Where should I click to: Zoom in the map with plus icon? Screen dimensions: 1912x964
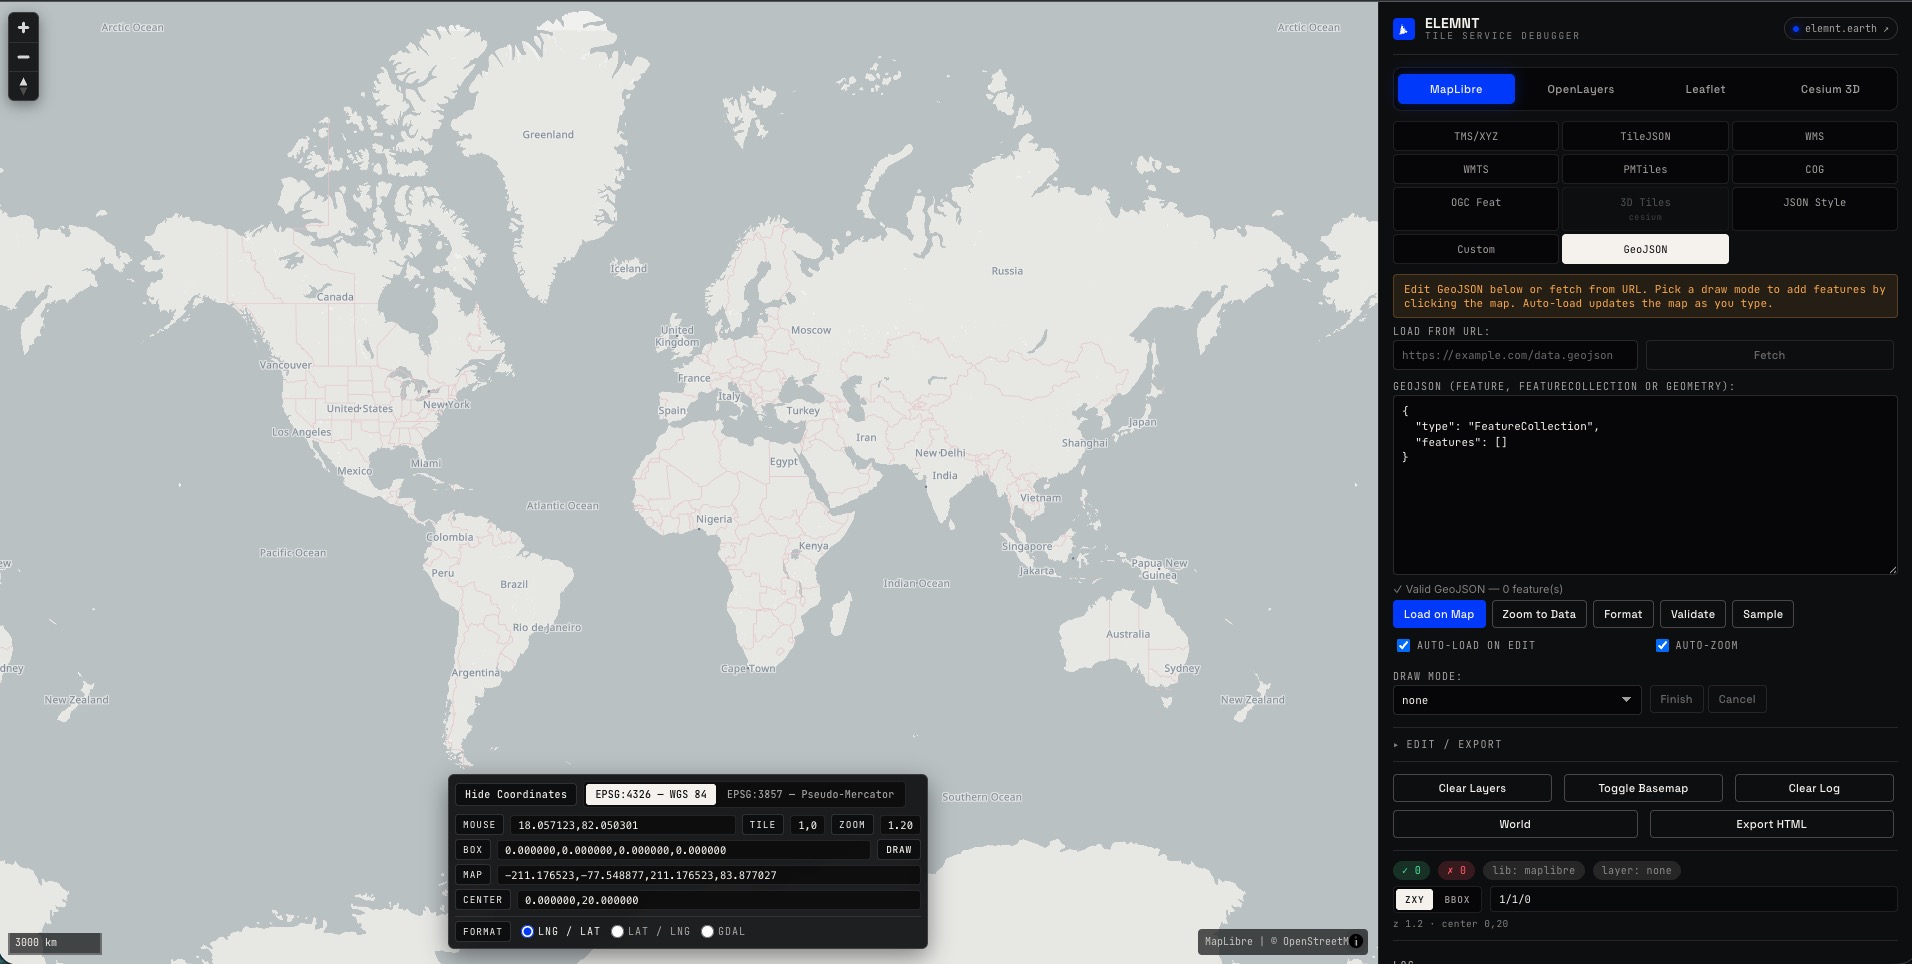point(23,28)
